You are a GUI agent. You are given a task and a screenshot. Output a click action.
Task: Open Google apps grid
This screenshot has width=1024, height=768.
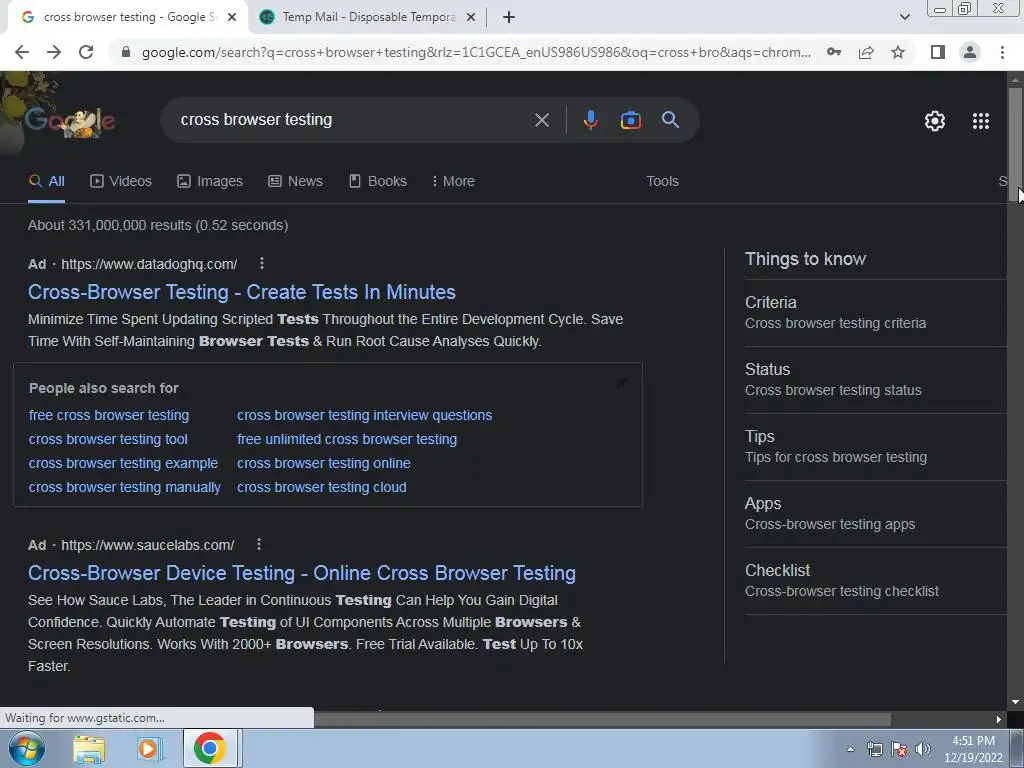[981, 121]
